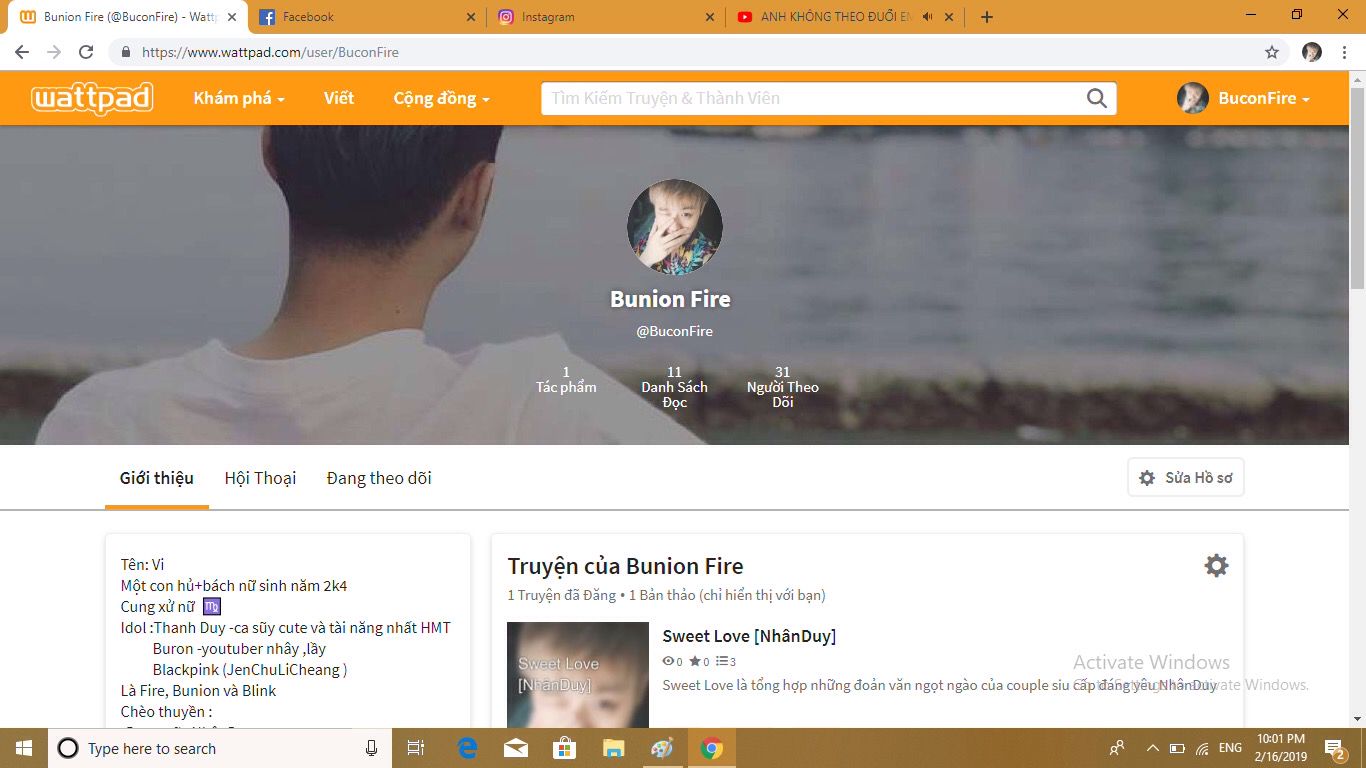
Task: Switch to the Facebook browser tab
Action: (366, 17)
